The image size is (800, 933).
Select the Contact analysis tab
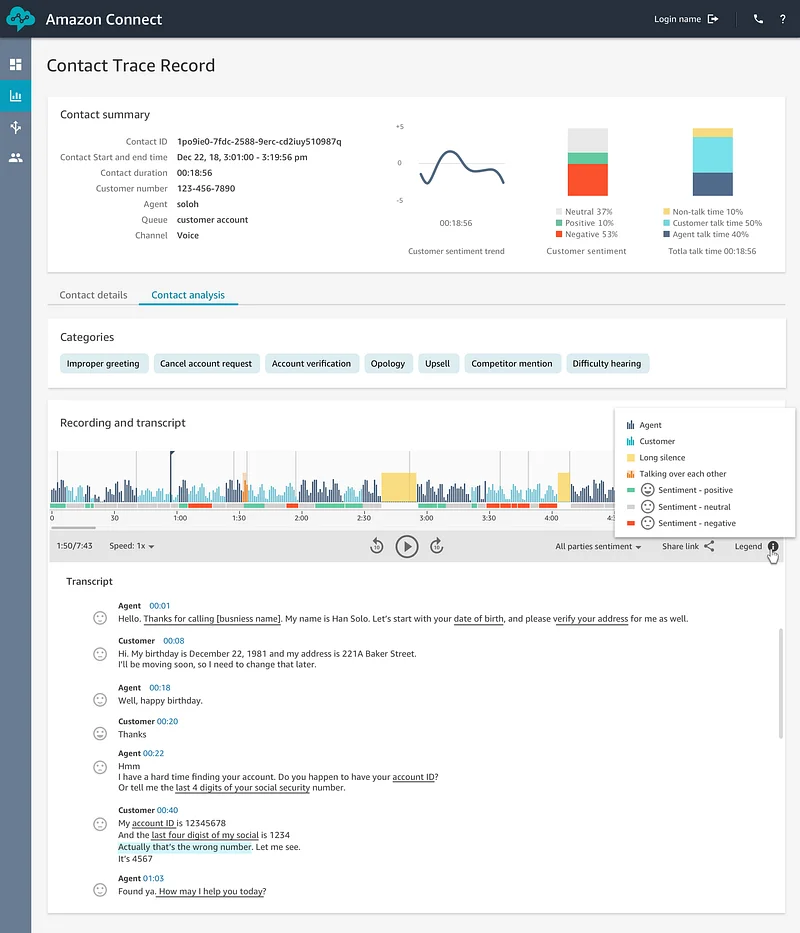coord(188,295)
